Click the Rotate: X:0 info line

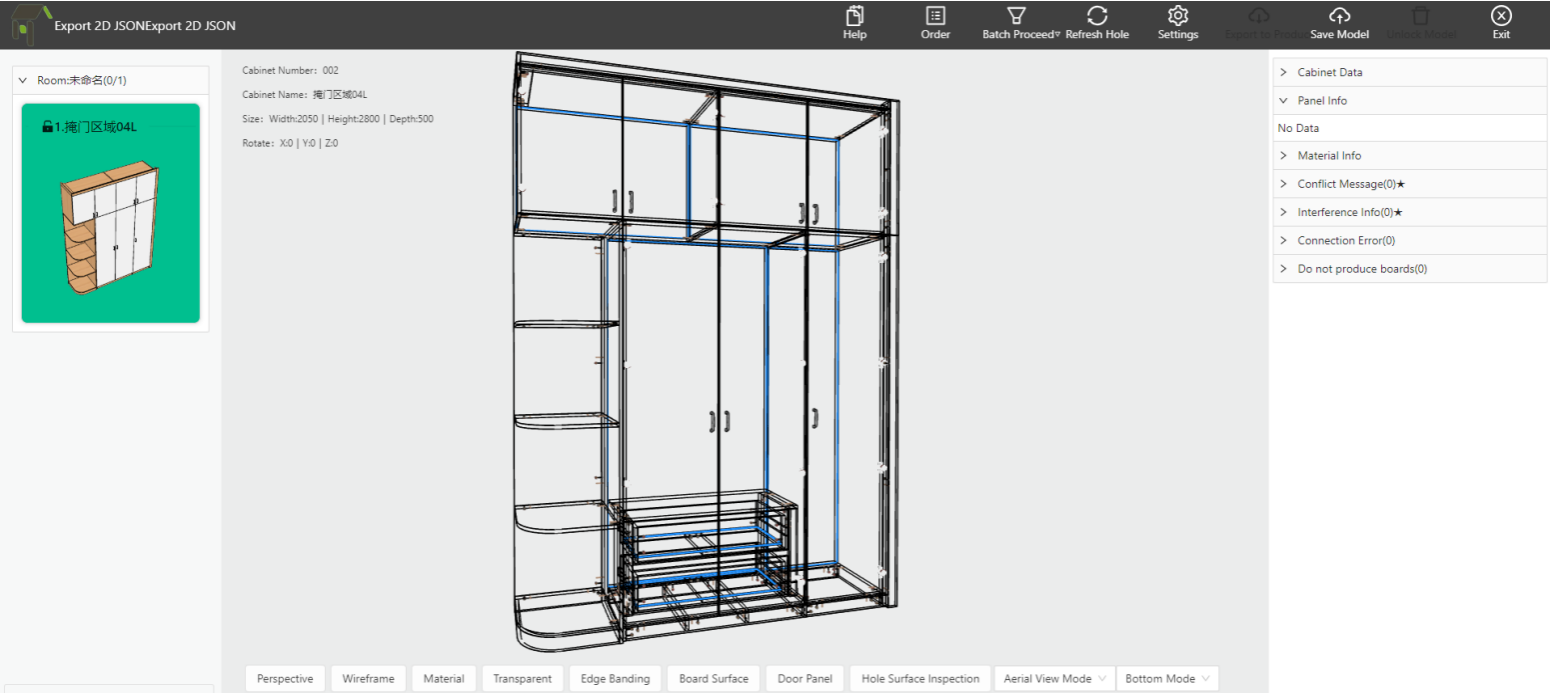(290, 143)
